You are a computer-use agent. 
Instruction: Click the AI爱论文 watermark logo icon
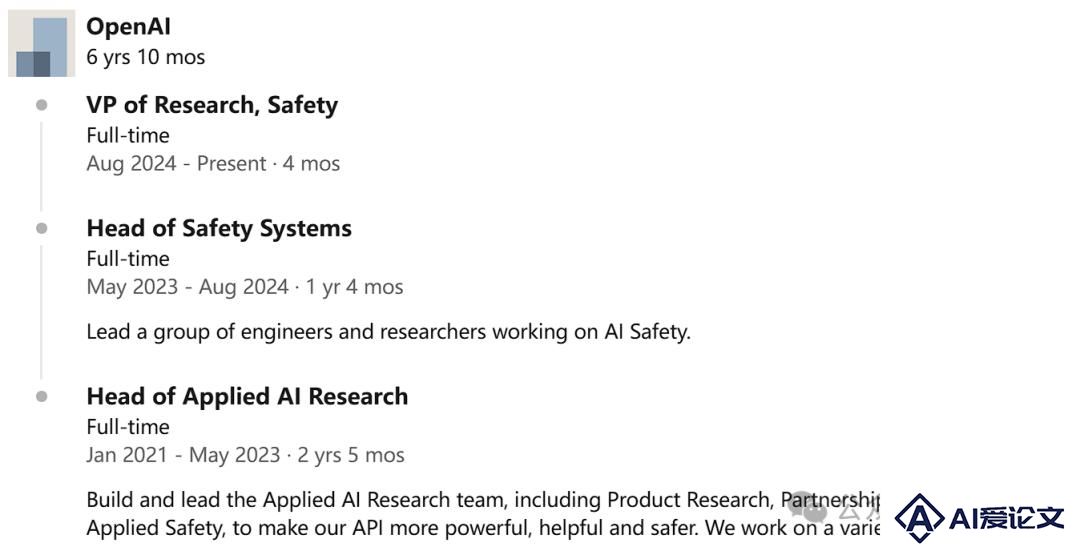(x=919, y=517)
